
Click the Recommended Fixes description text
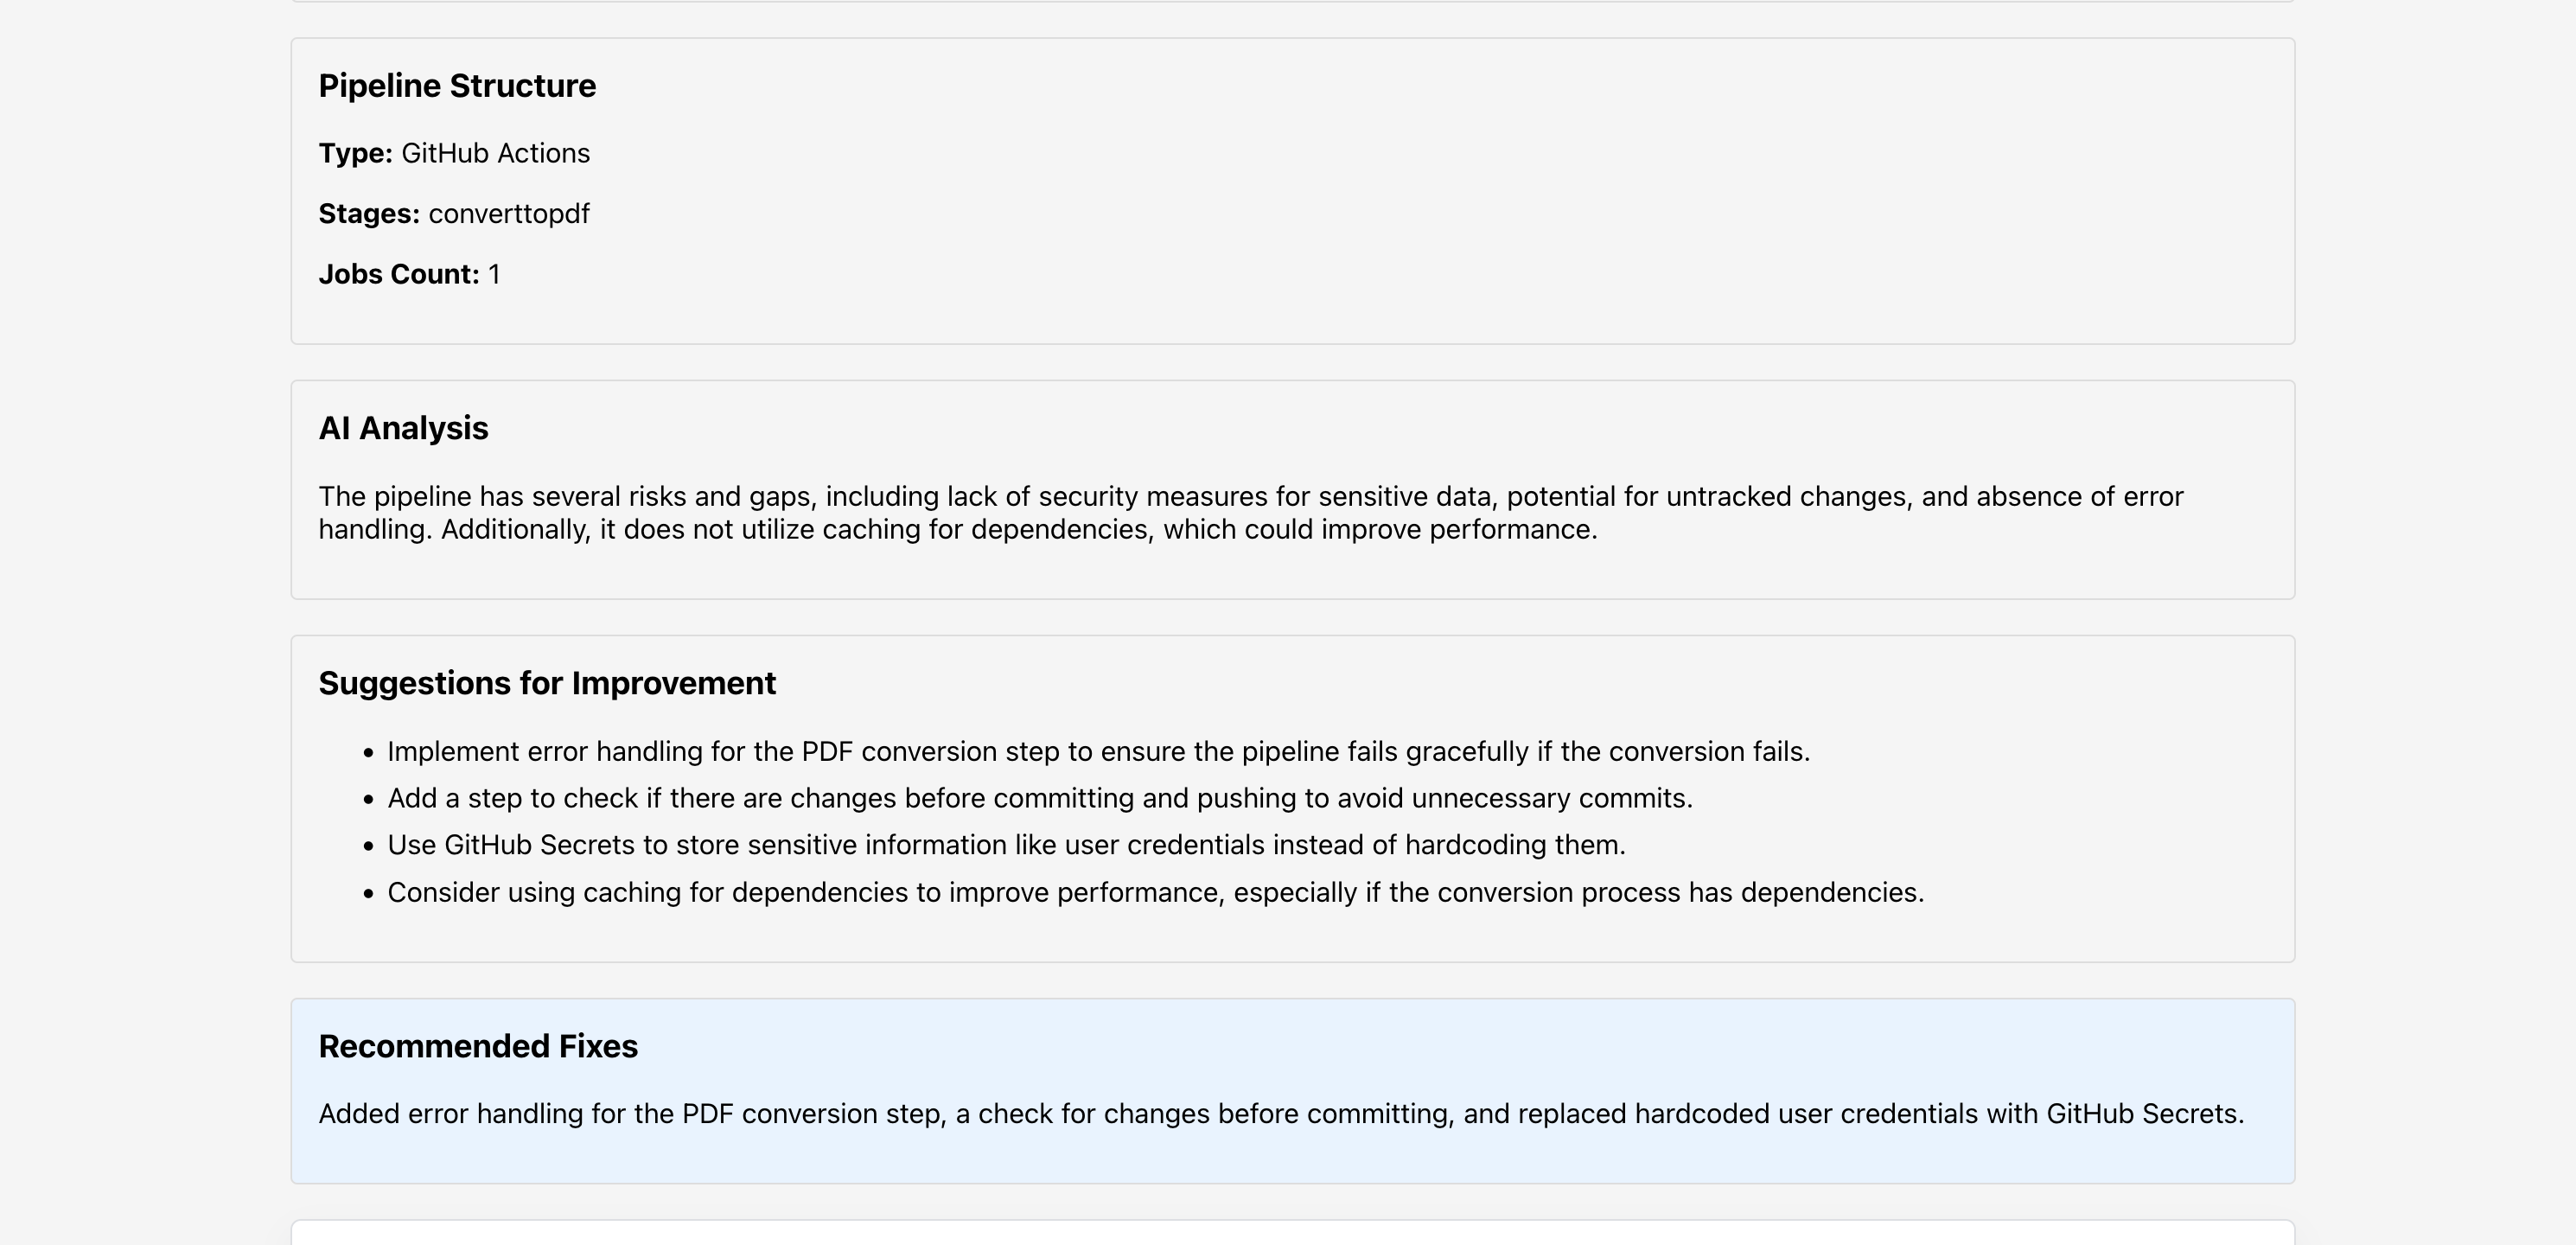click(x=1280, y=1114)
